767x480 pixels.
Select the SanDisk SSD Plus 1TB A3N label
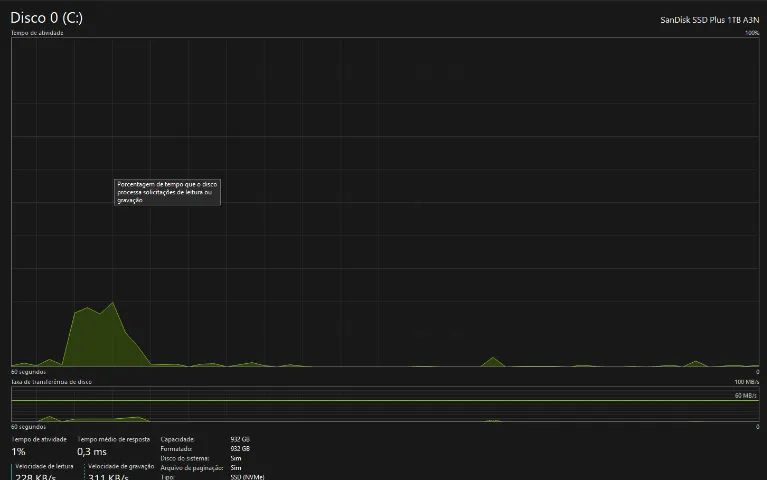[x=709, y=20]
